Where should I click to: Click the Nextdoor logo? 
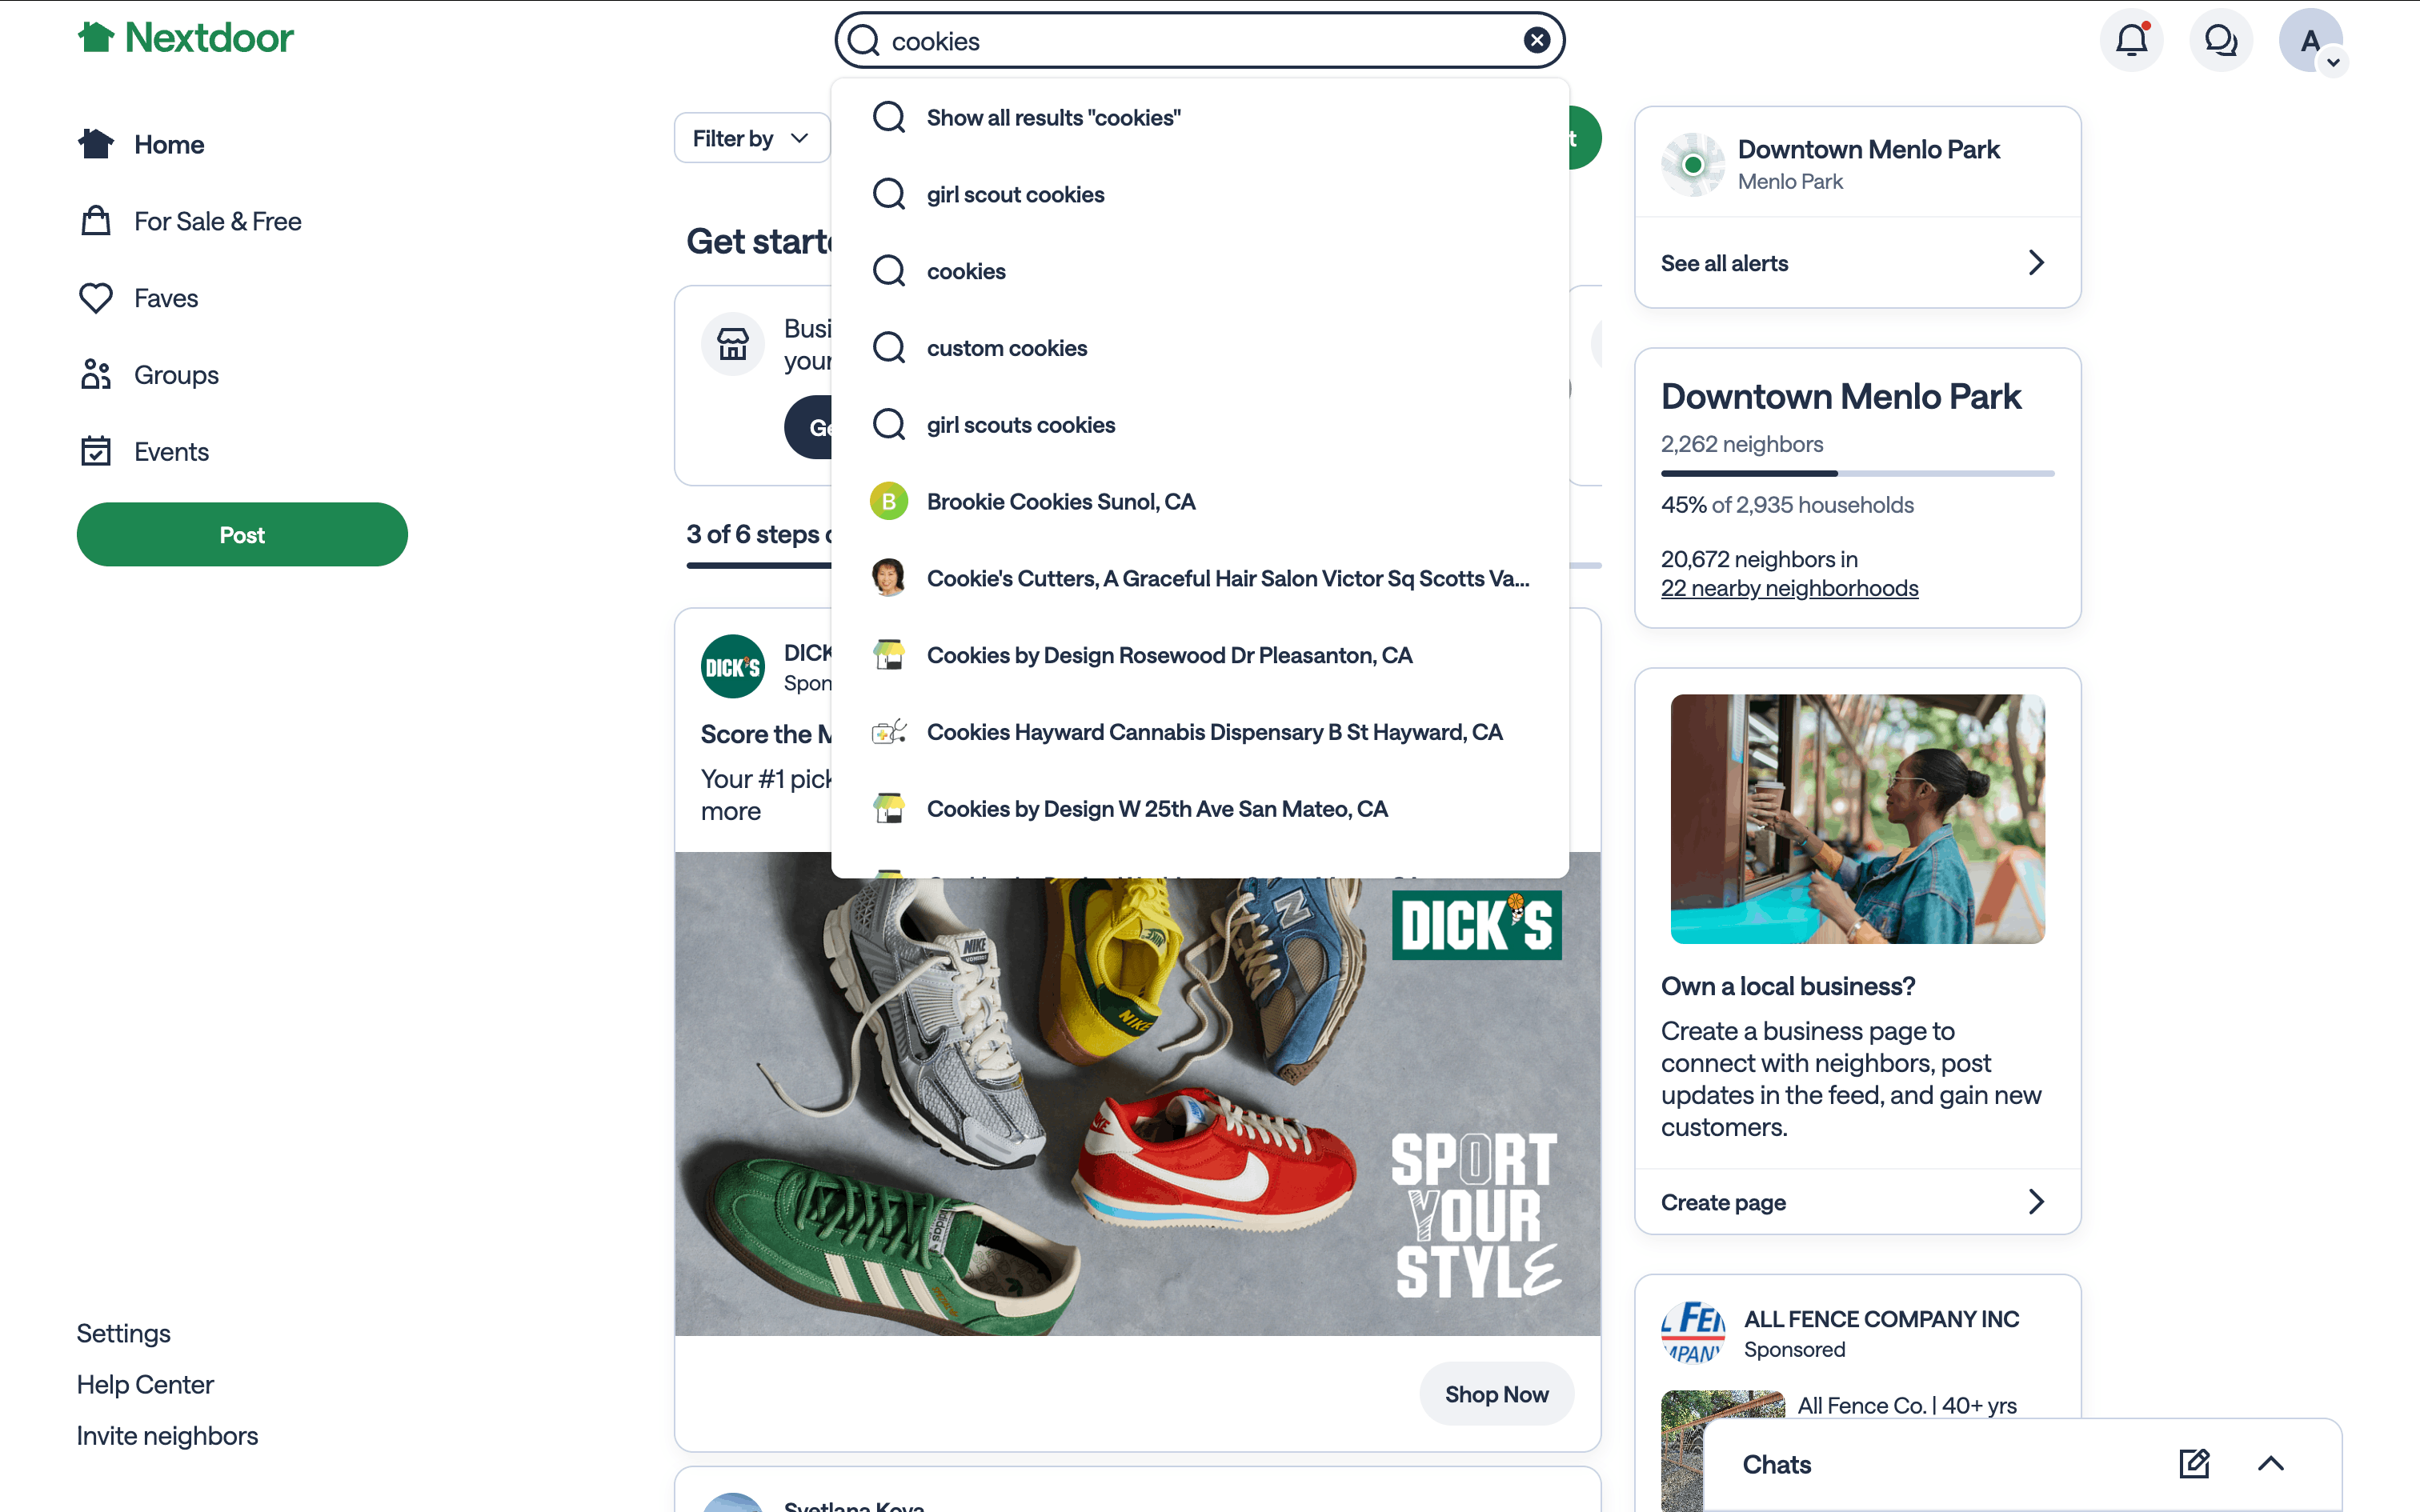tap(186, 38)
